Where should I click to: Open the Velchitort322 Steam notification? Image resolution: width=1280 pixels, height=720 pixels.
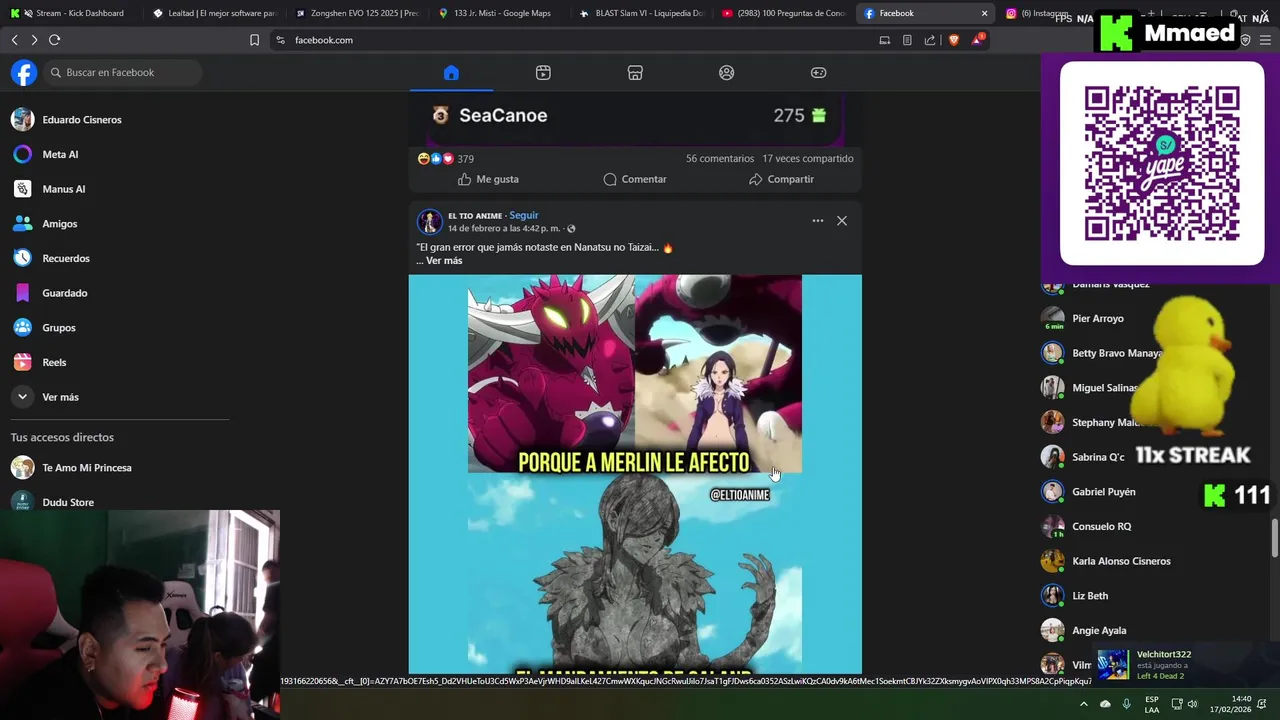click(x=1186, y=665)
